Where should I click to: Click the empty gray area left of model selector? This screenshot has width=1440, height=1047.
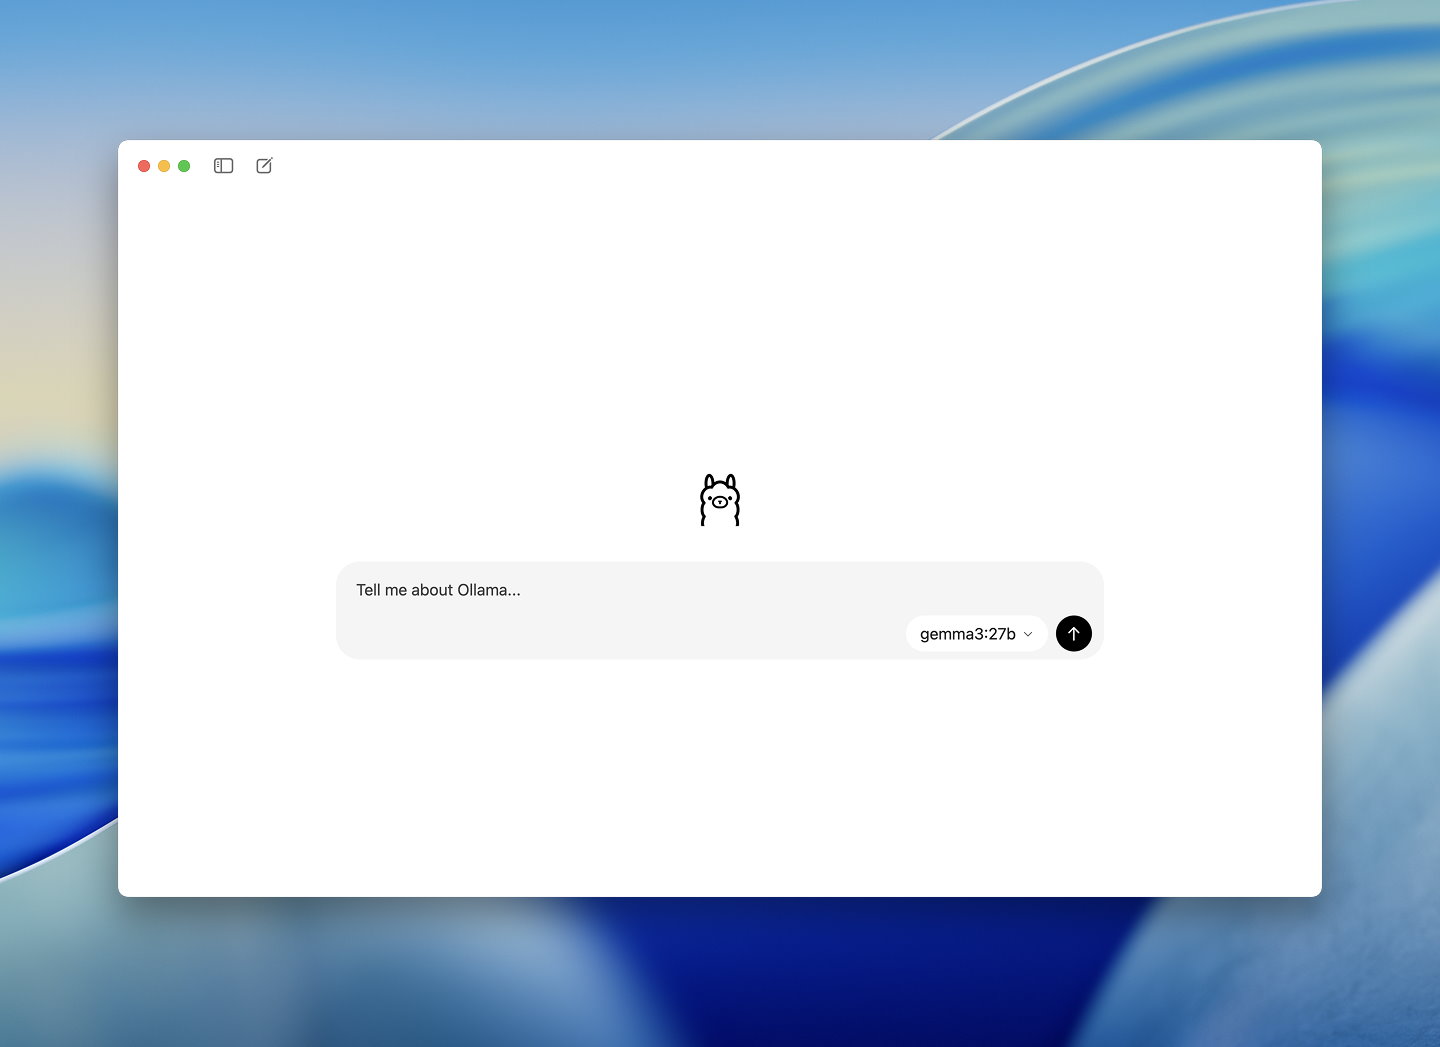point(620,634)
